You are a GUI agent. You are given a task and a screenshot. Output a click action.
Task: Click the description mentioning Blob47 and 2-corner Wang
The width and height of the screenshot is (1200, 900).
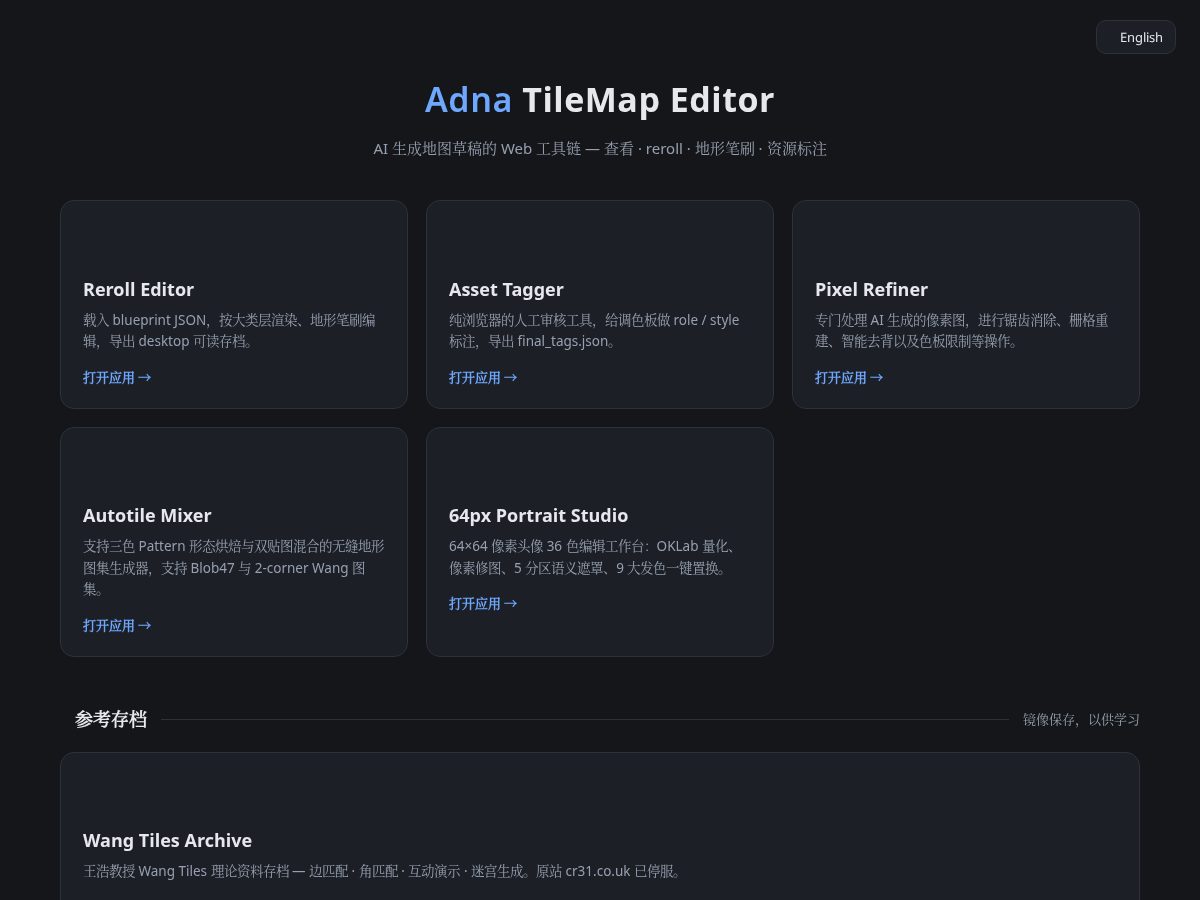(234, 567)
